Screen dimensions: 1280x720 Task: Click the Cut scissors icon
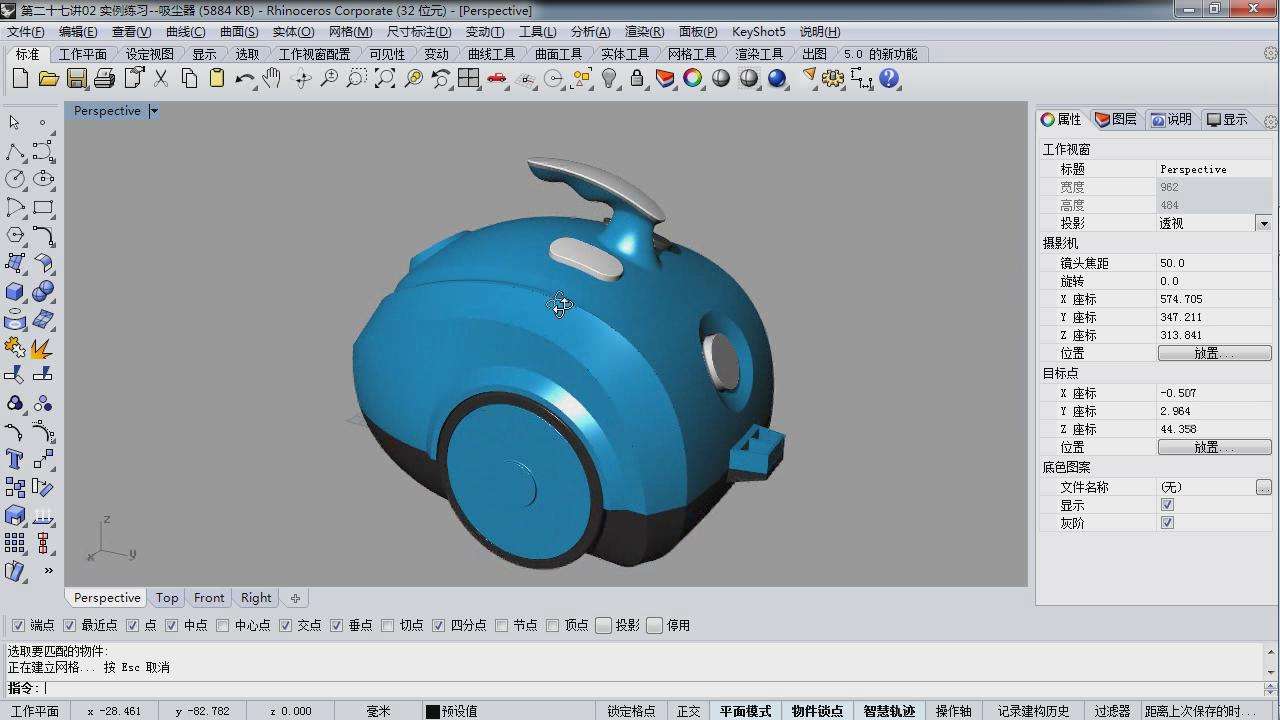click(x=160, y=78)
